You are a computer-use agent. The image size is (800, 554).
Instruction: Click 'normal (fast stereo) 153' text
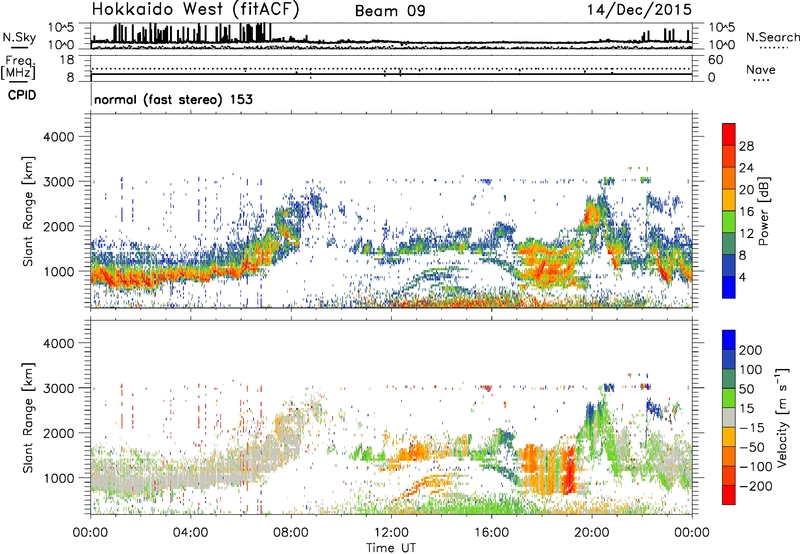coord(173,99)
